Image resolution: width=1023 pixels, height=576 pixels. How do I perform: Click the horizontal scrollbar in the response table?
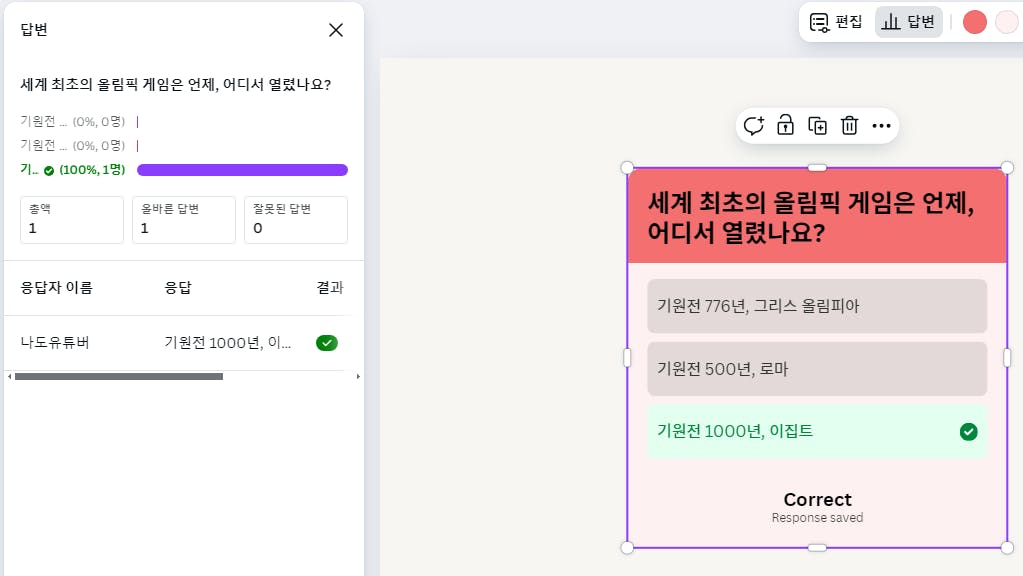[x=118, y=377]
